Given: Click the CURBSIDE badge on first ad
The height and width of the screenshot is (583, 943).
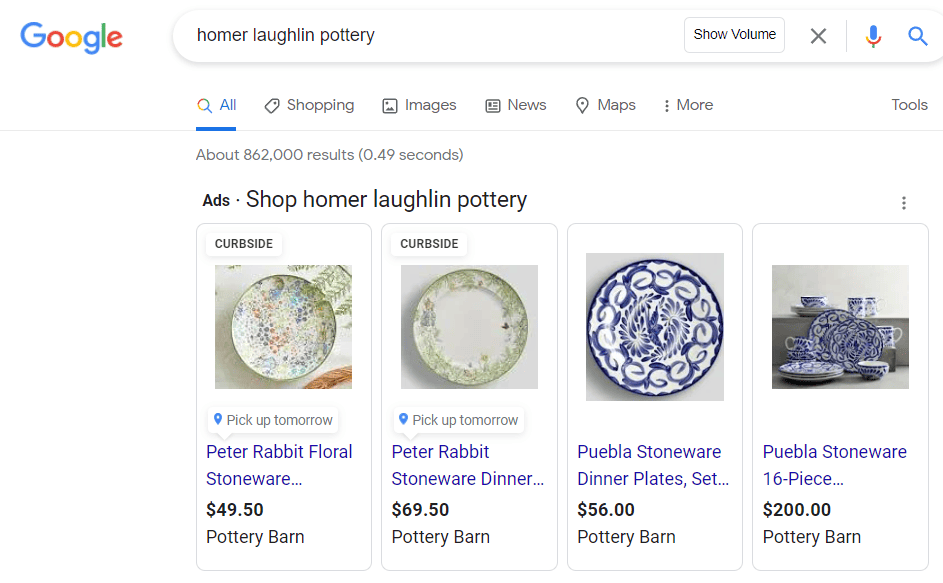Looking at the screenshot, I should [x=246, y=243].
